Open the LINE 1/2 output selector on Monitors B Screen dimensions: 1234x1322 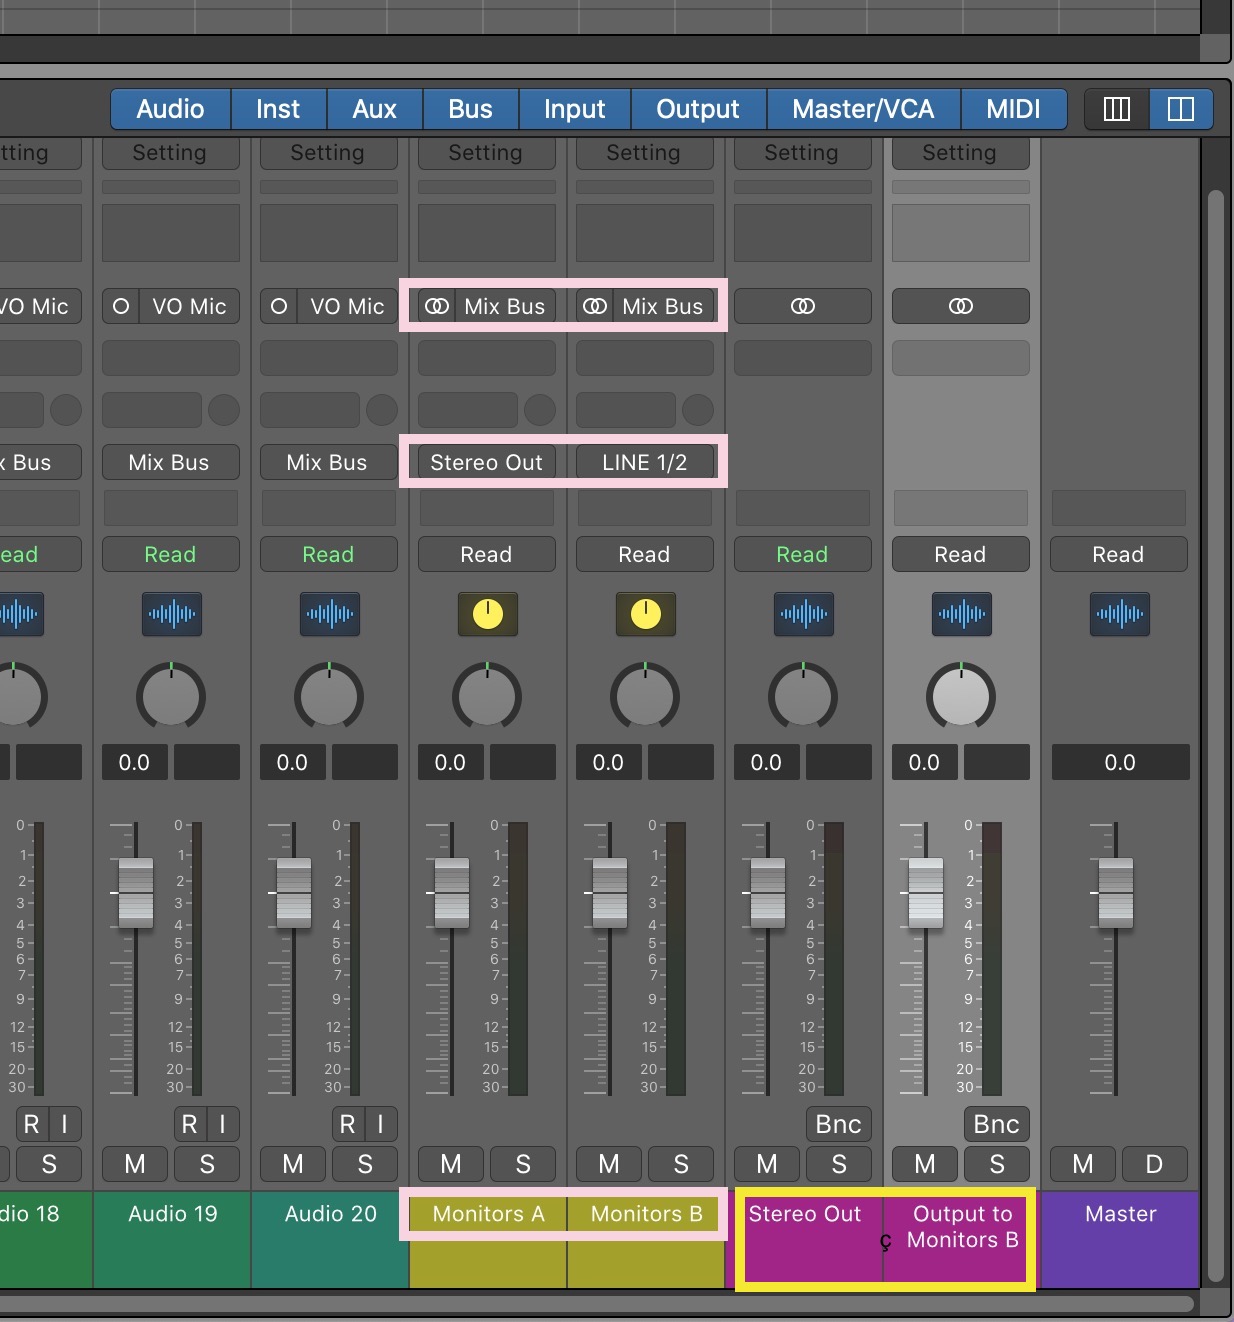tap(644, 462)
